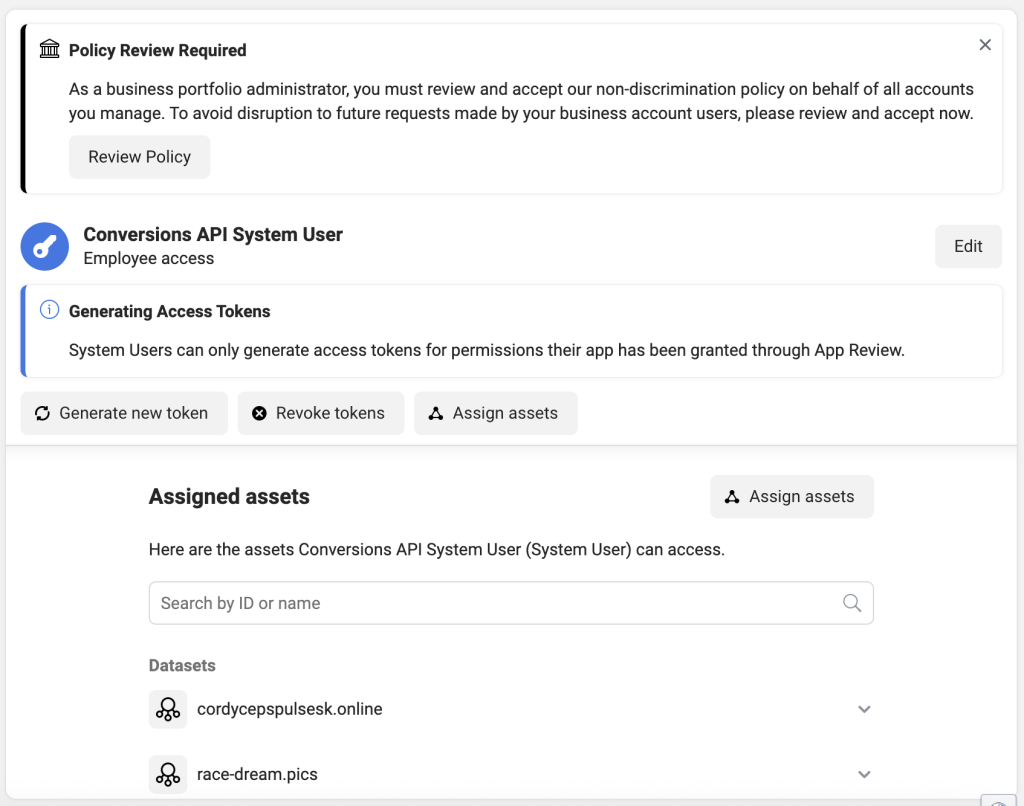Expand the cordycepspulsesk.online dataset chevron

[x=864, y=709]
